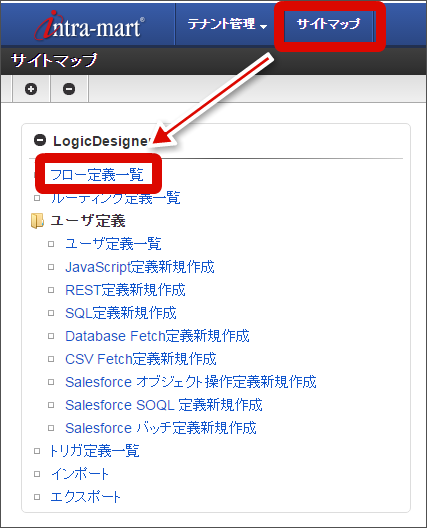Open Salesforce SOQL 定義新規作成 link
The width and height of the screenshot is (427, 528).
coord(164,405)
